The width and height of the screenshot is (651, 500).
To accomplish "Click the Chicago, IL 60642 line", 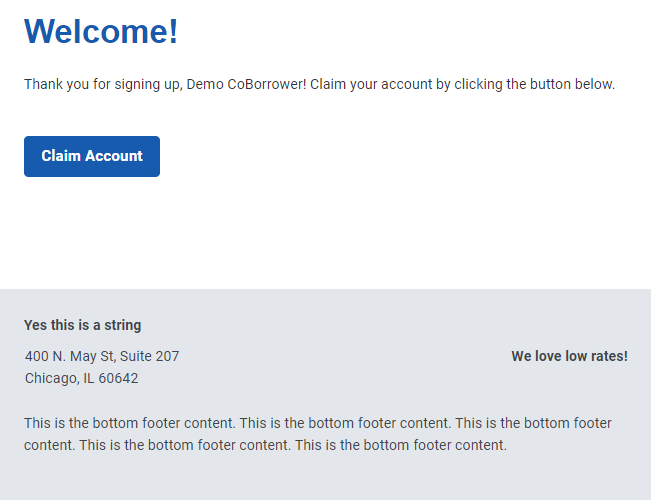I will (81, 378).
